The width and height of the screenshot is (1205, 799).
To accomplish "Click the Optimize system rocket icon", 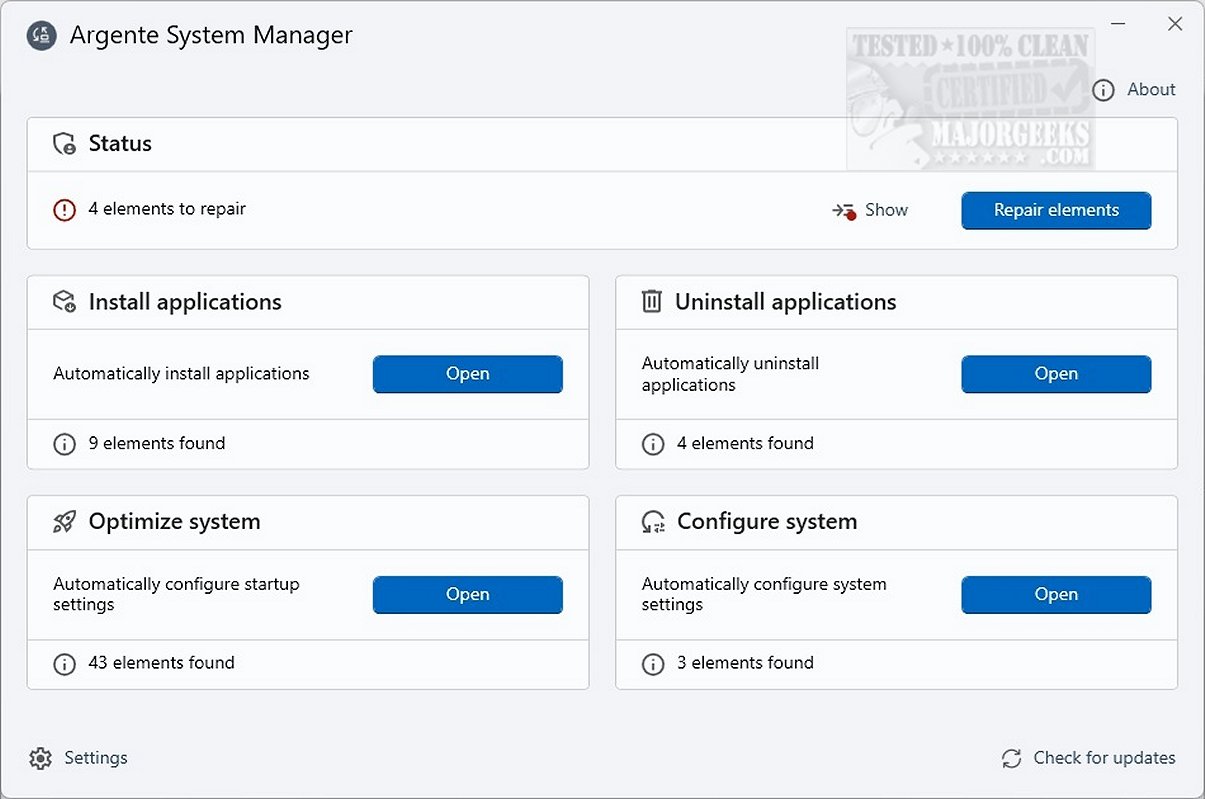I will 64,522.
